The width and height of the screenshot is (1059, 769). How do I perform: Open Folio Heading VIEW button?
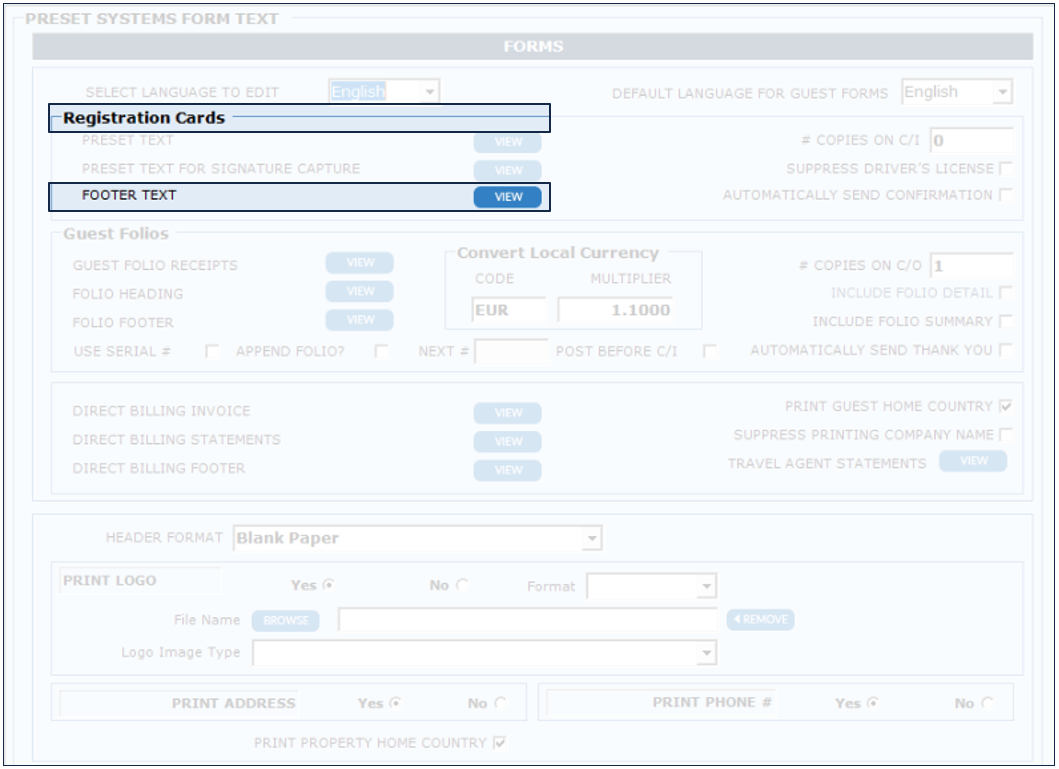(x=359, y=291)
